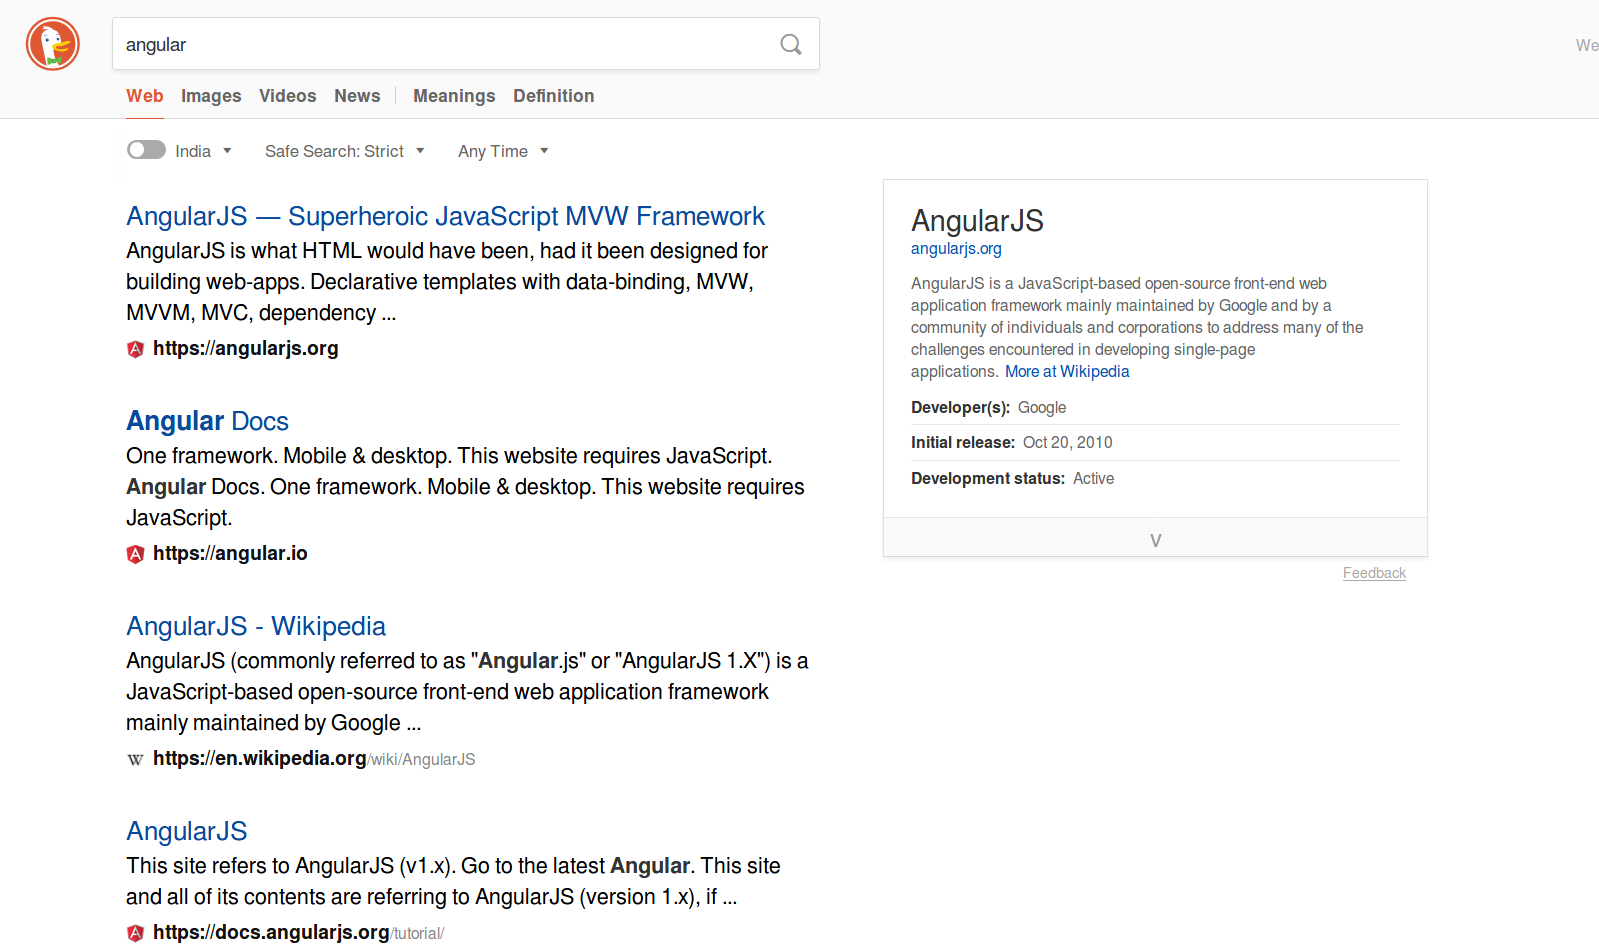The image size is (1599, 945).
Task: Click the Angular favicon beside https://angularjs.org
Action: click(x=136, y=349)
